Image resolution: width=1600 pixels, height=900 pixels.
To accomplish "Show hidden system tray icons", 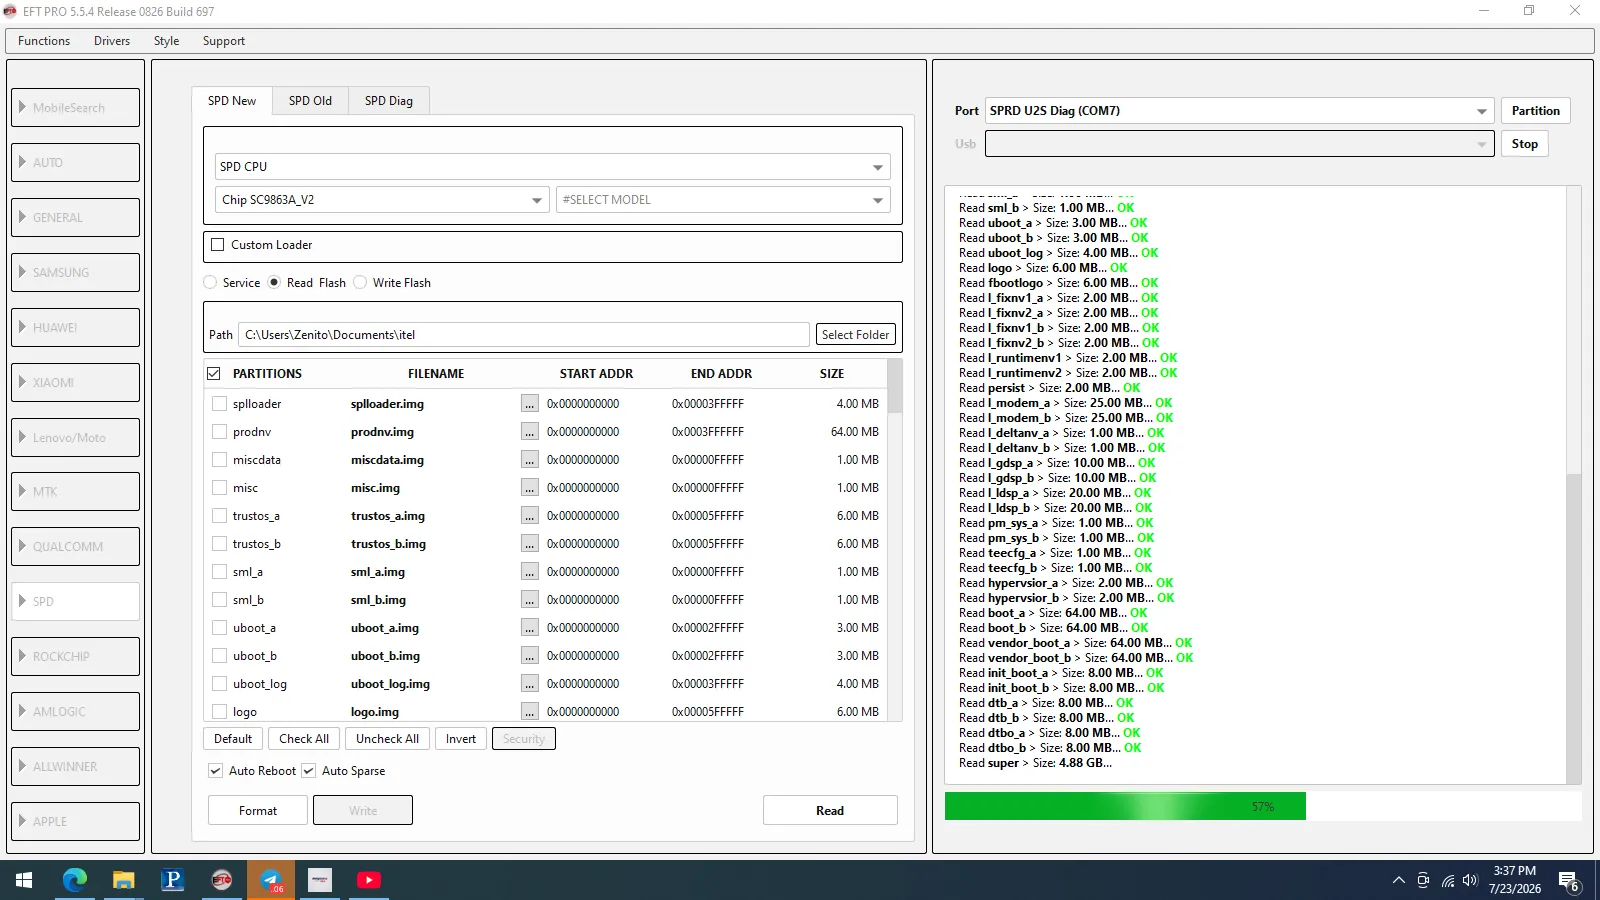I will [x=1398, y=880].
